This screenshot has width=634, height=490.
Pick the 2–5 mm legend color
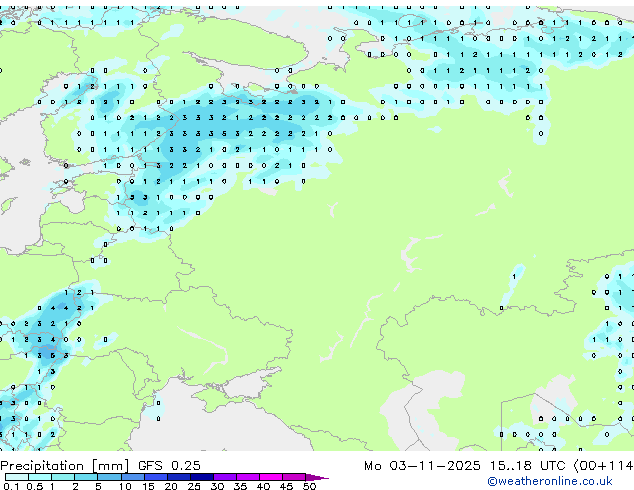(86, 477)
